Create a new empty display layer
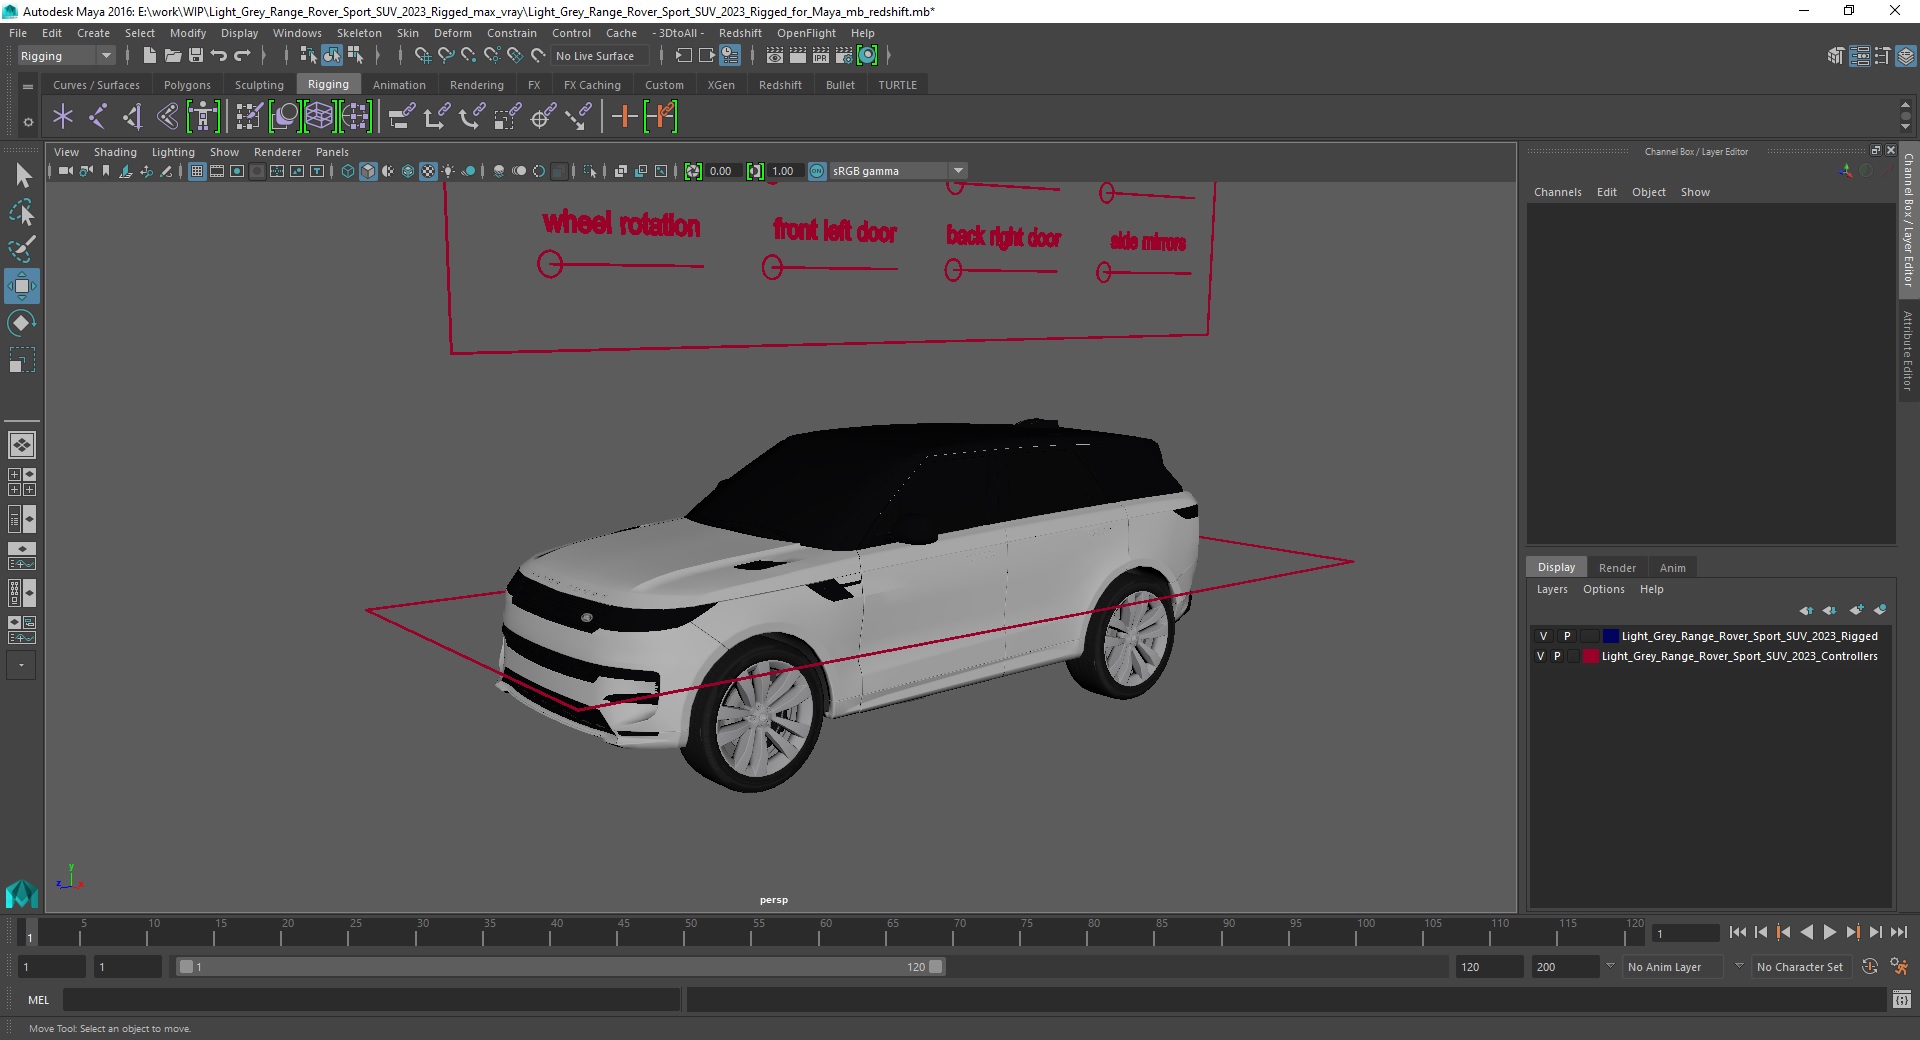1920x1040 pixels. (x=1857, y=610)
